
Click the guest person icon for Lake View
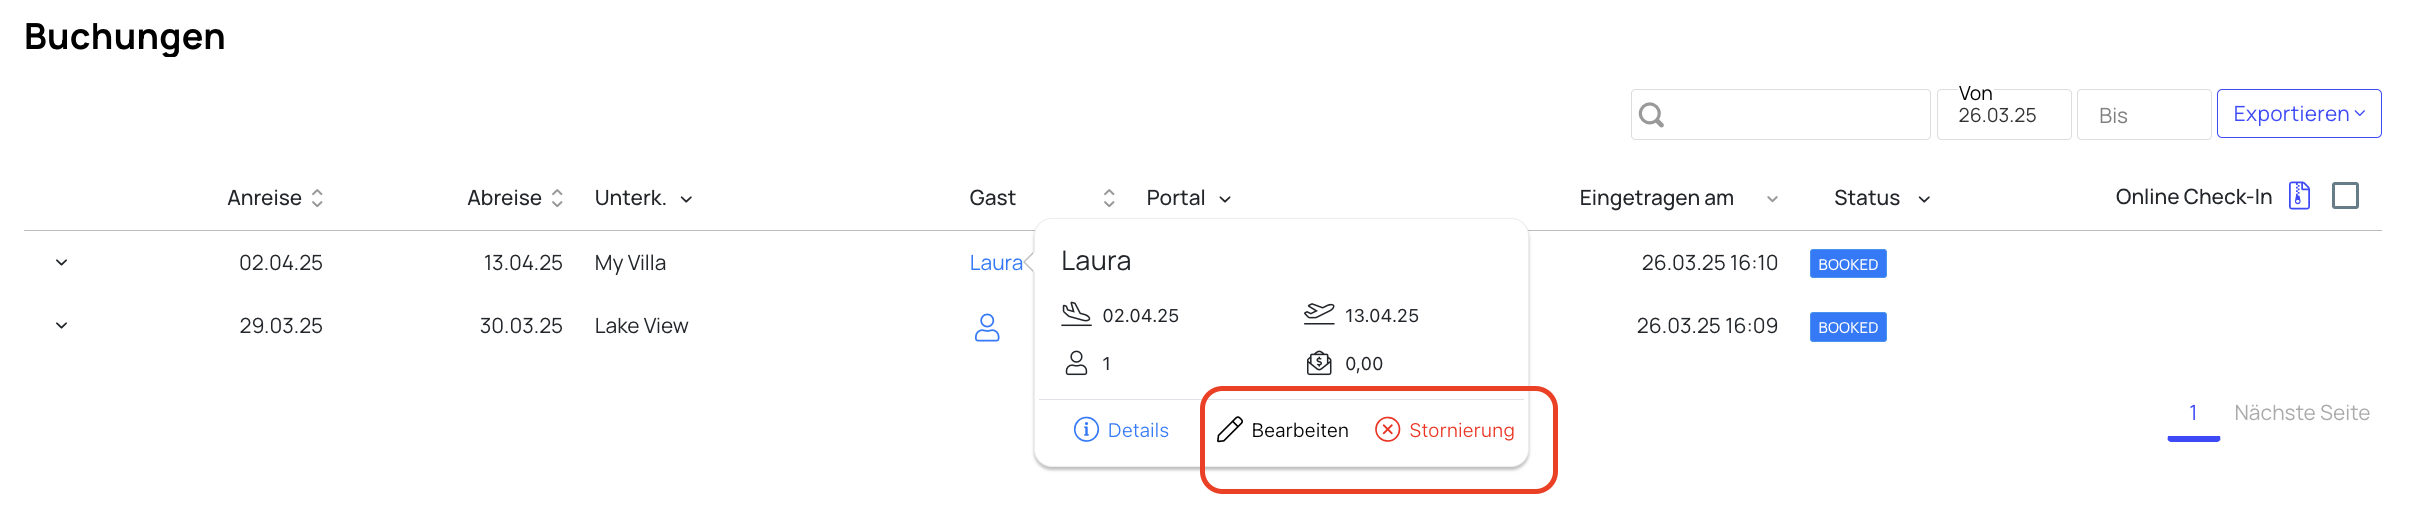987,327
